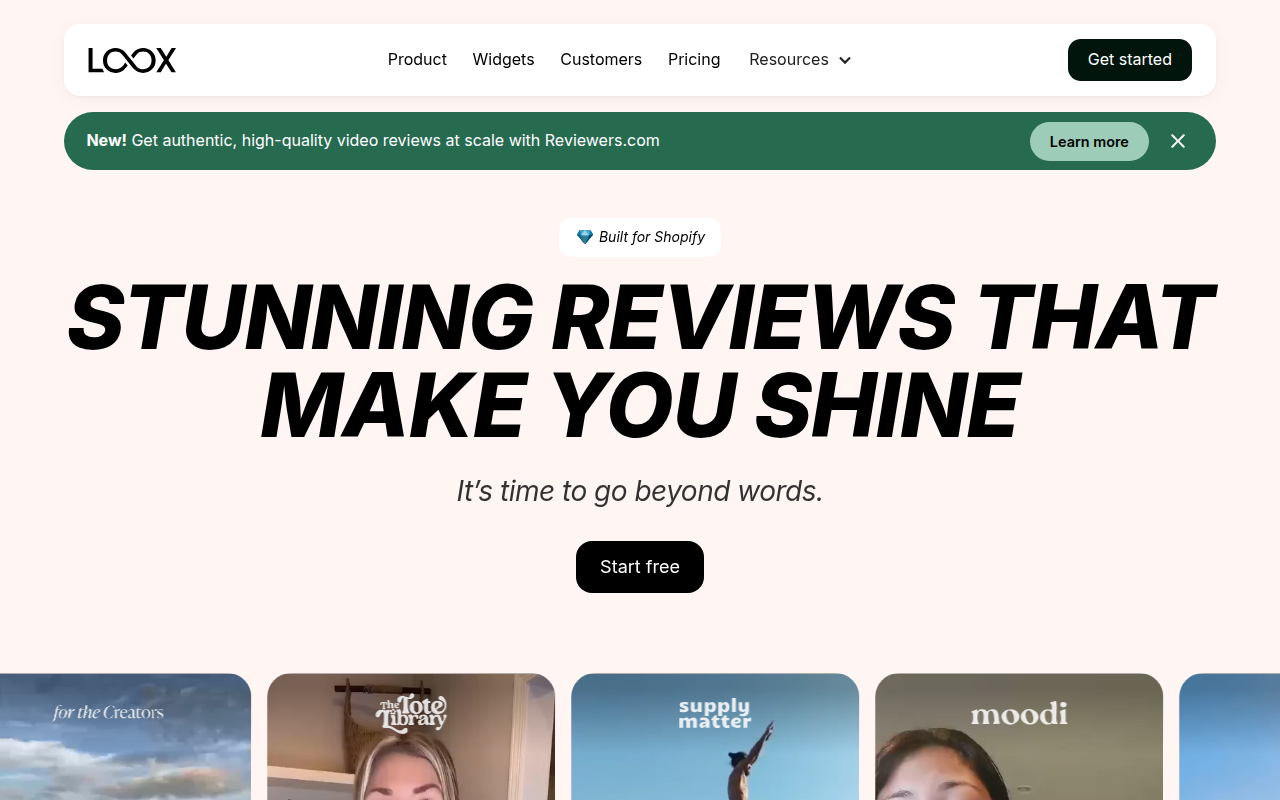Go to the Widgets page
Viewport: 1280px width, 800px height.
tap(503, 60)
